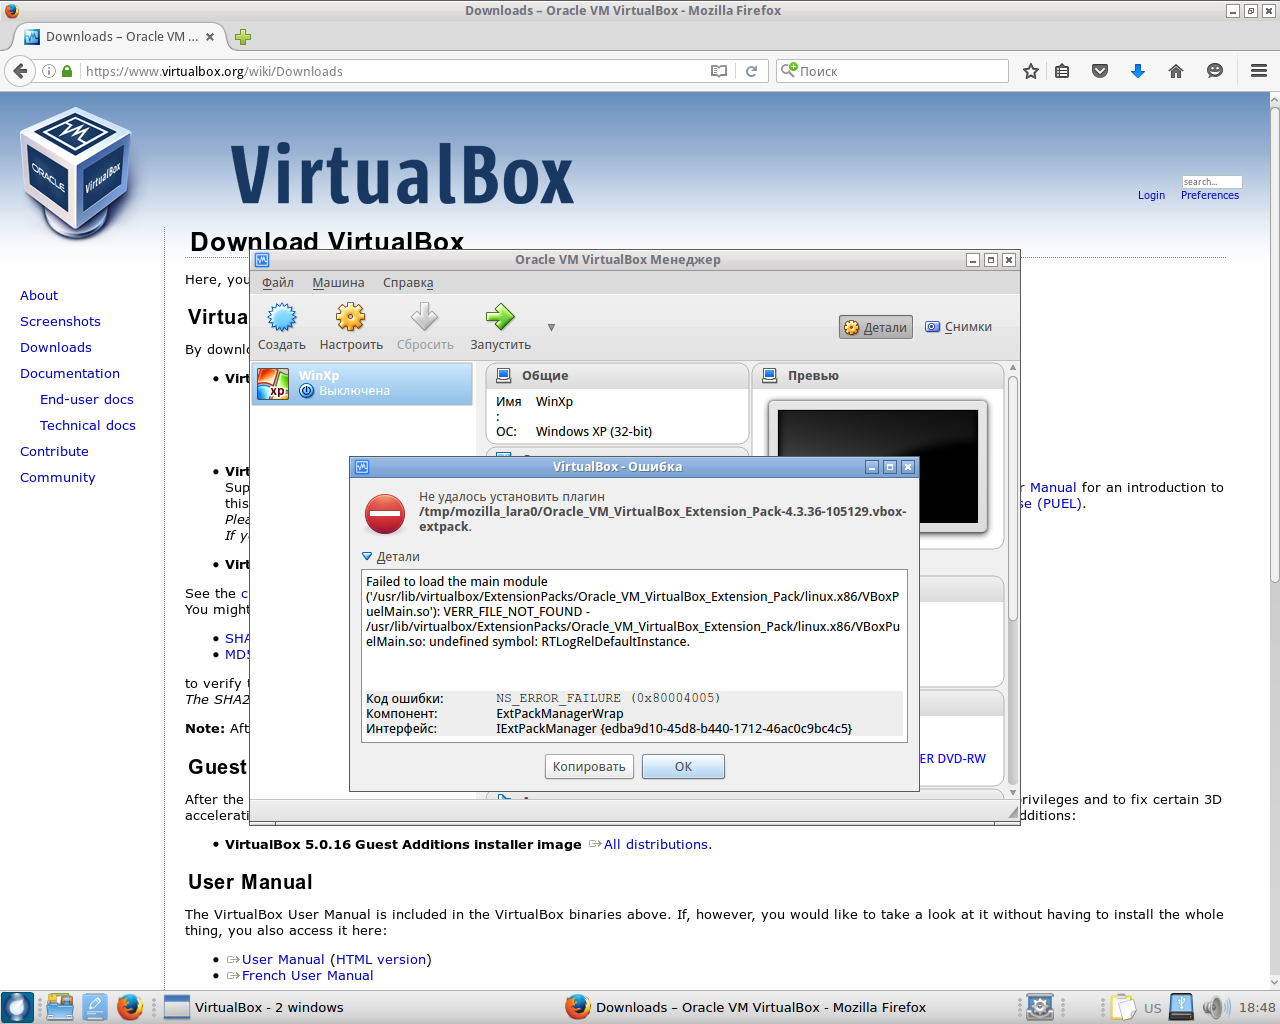1280x1024 pixels.
Task: Focus the website search box
Action: 1211,182
